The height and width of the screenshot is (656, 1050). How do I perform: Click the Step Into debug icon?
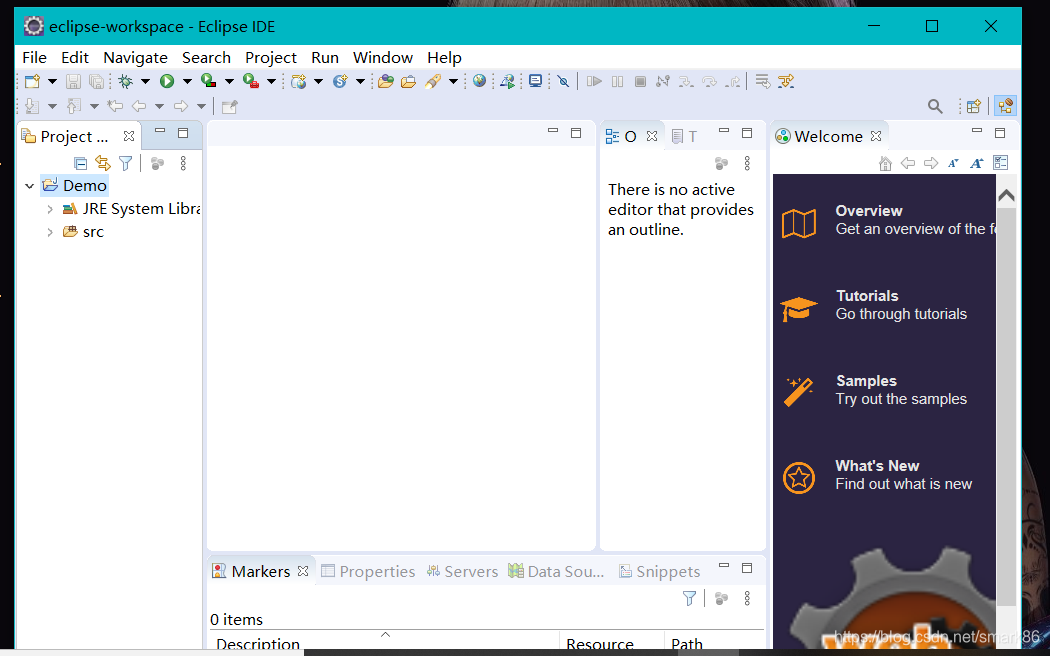pyautogui.click(x=686, y=82)
